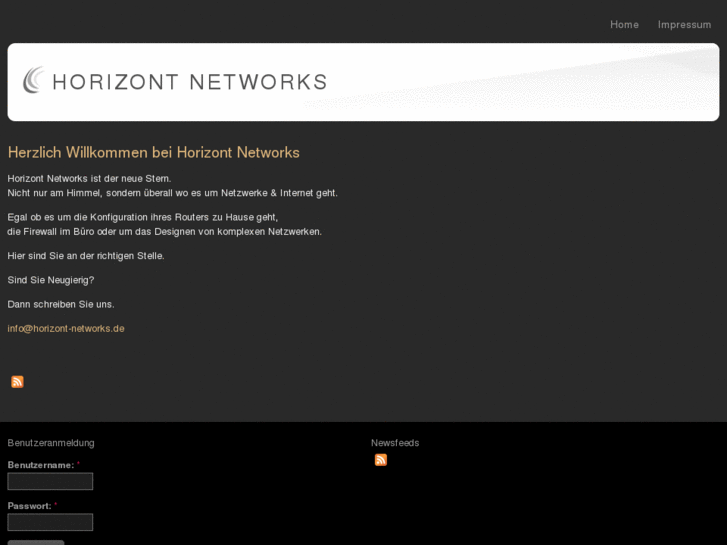727x545 pixels.
Task: Click the Passwort label
Action: (29, 506)
